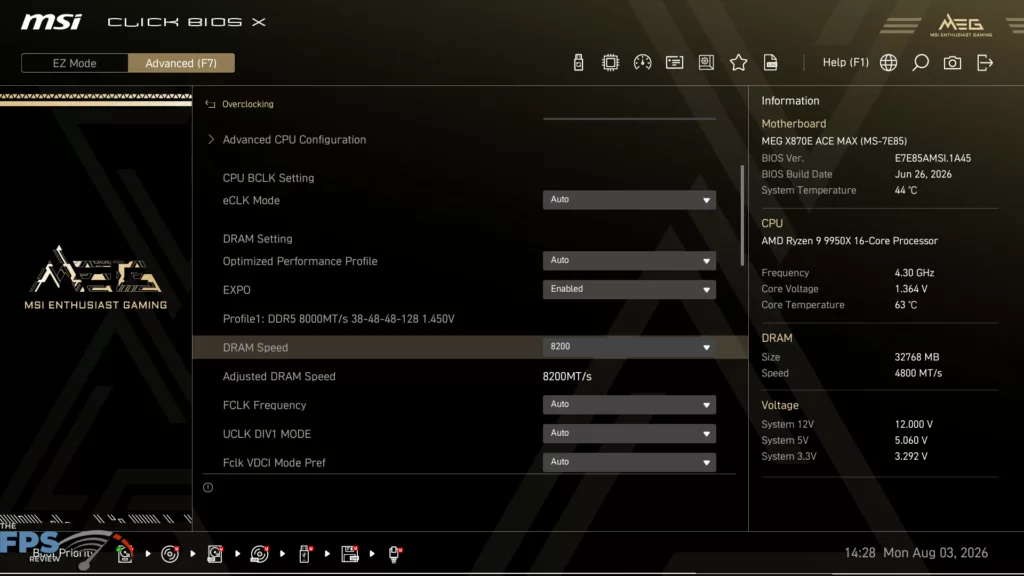Image resolution: width=1024 pixels, height=576 pixels.
Task: Open Favorites with the star icon
Action: [738, 63]
